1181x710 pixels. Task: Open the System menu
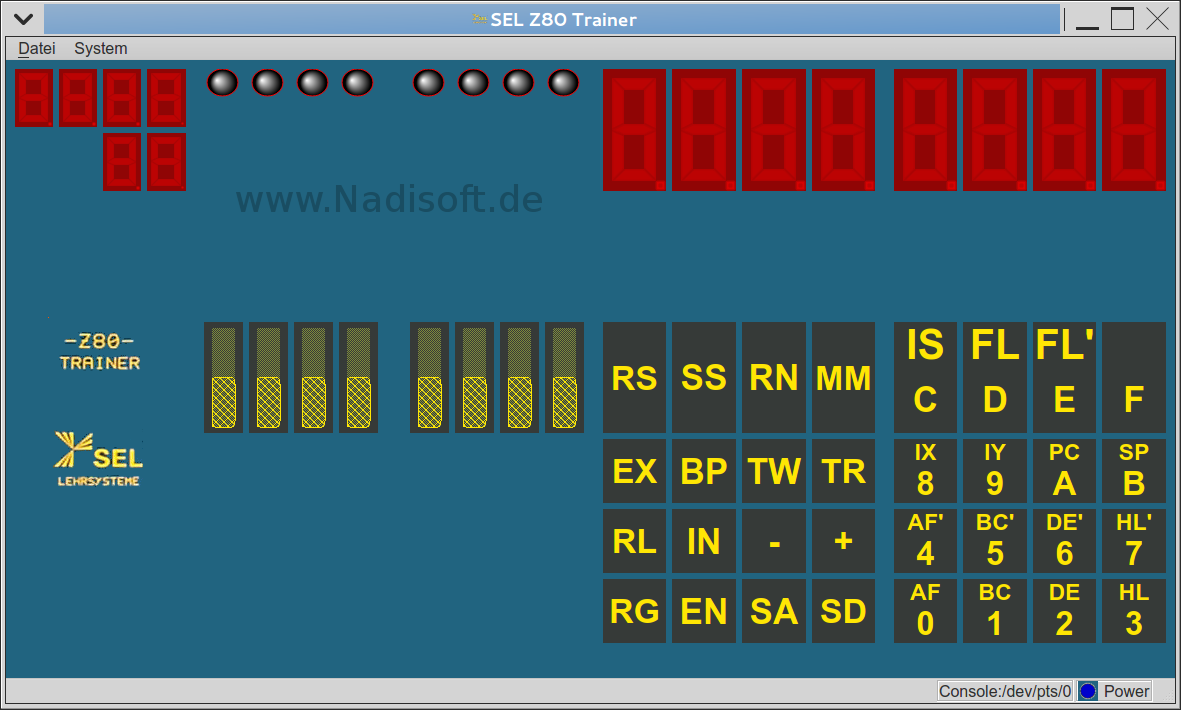click(100, 48)
